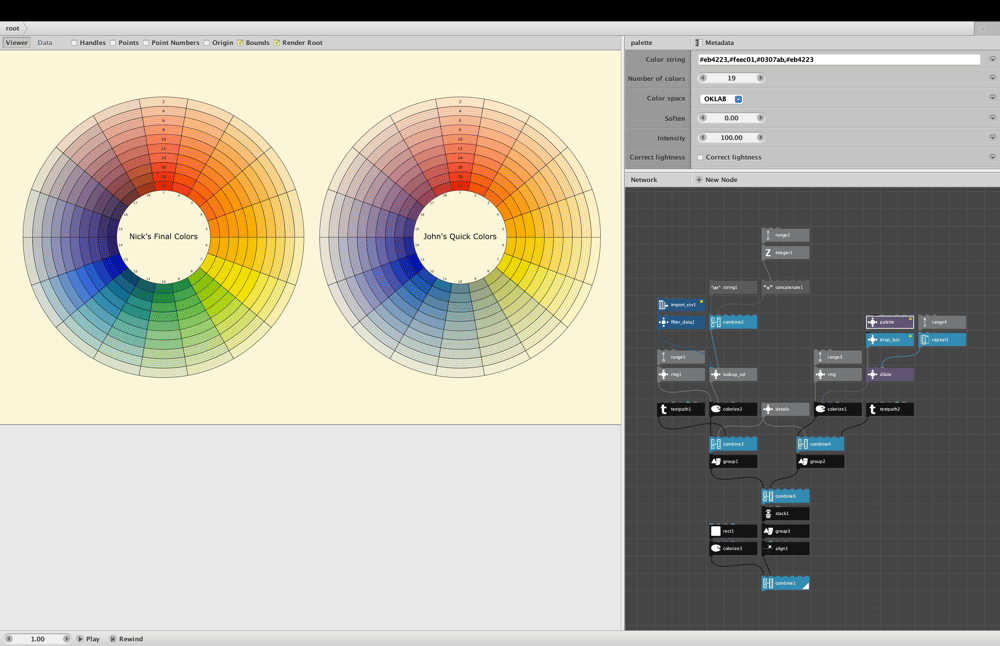
Task: Select the import_csv1 node
Action: point(681,305)
